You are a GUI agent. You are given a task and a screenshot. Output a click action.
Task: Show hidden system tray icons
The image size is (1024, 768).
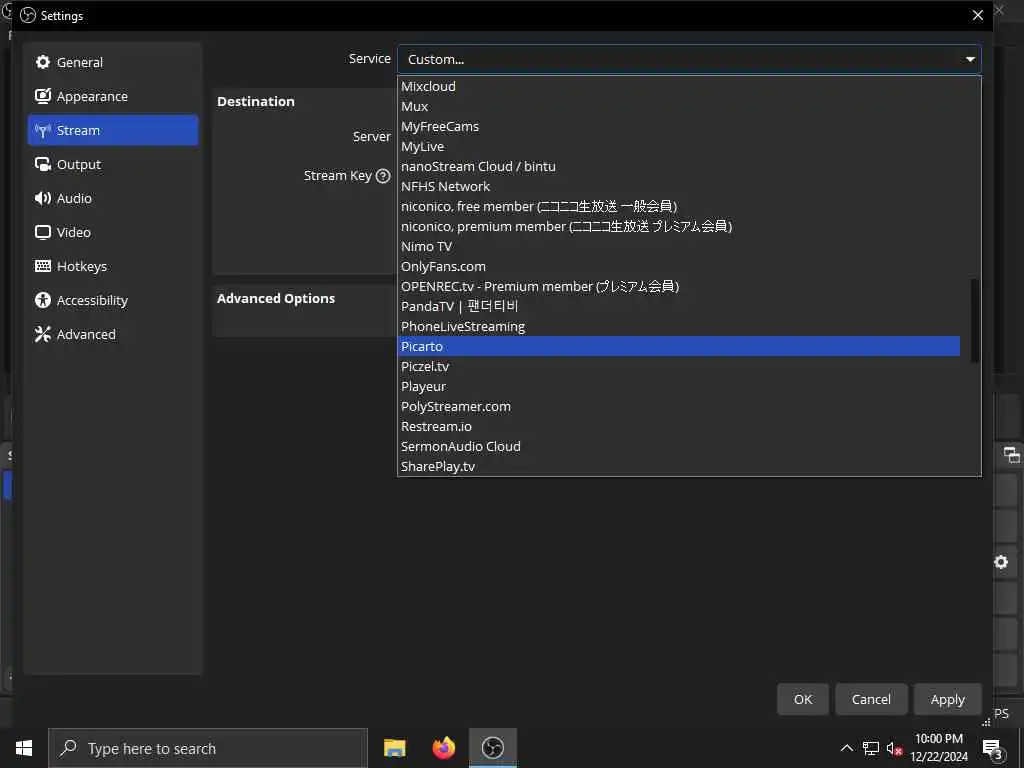846,748
